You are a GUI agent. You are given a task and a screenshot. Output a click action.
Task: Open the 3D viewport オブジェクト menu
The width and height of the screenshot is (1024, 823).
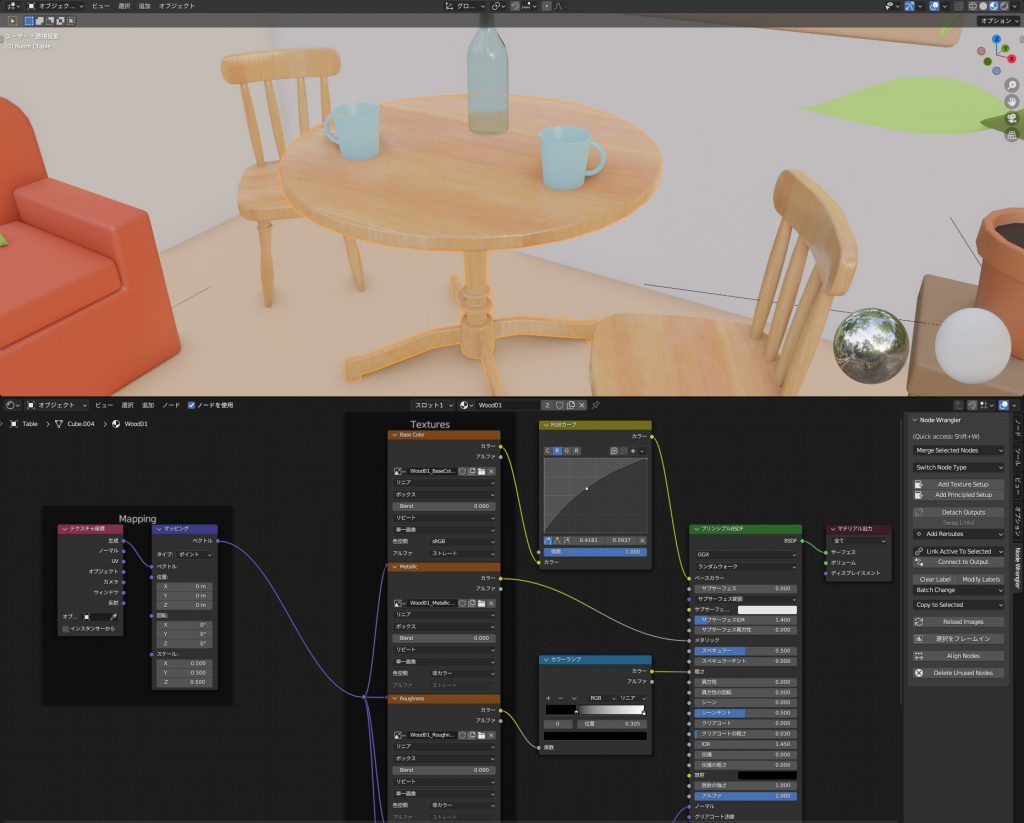[x=177, y=6]
